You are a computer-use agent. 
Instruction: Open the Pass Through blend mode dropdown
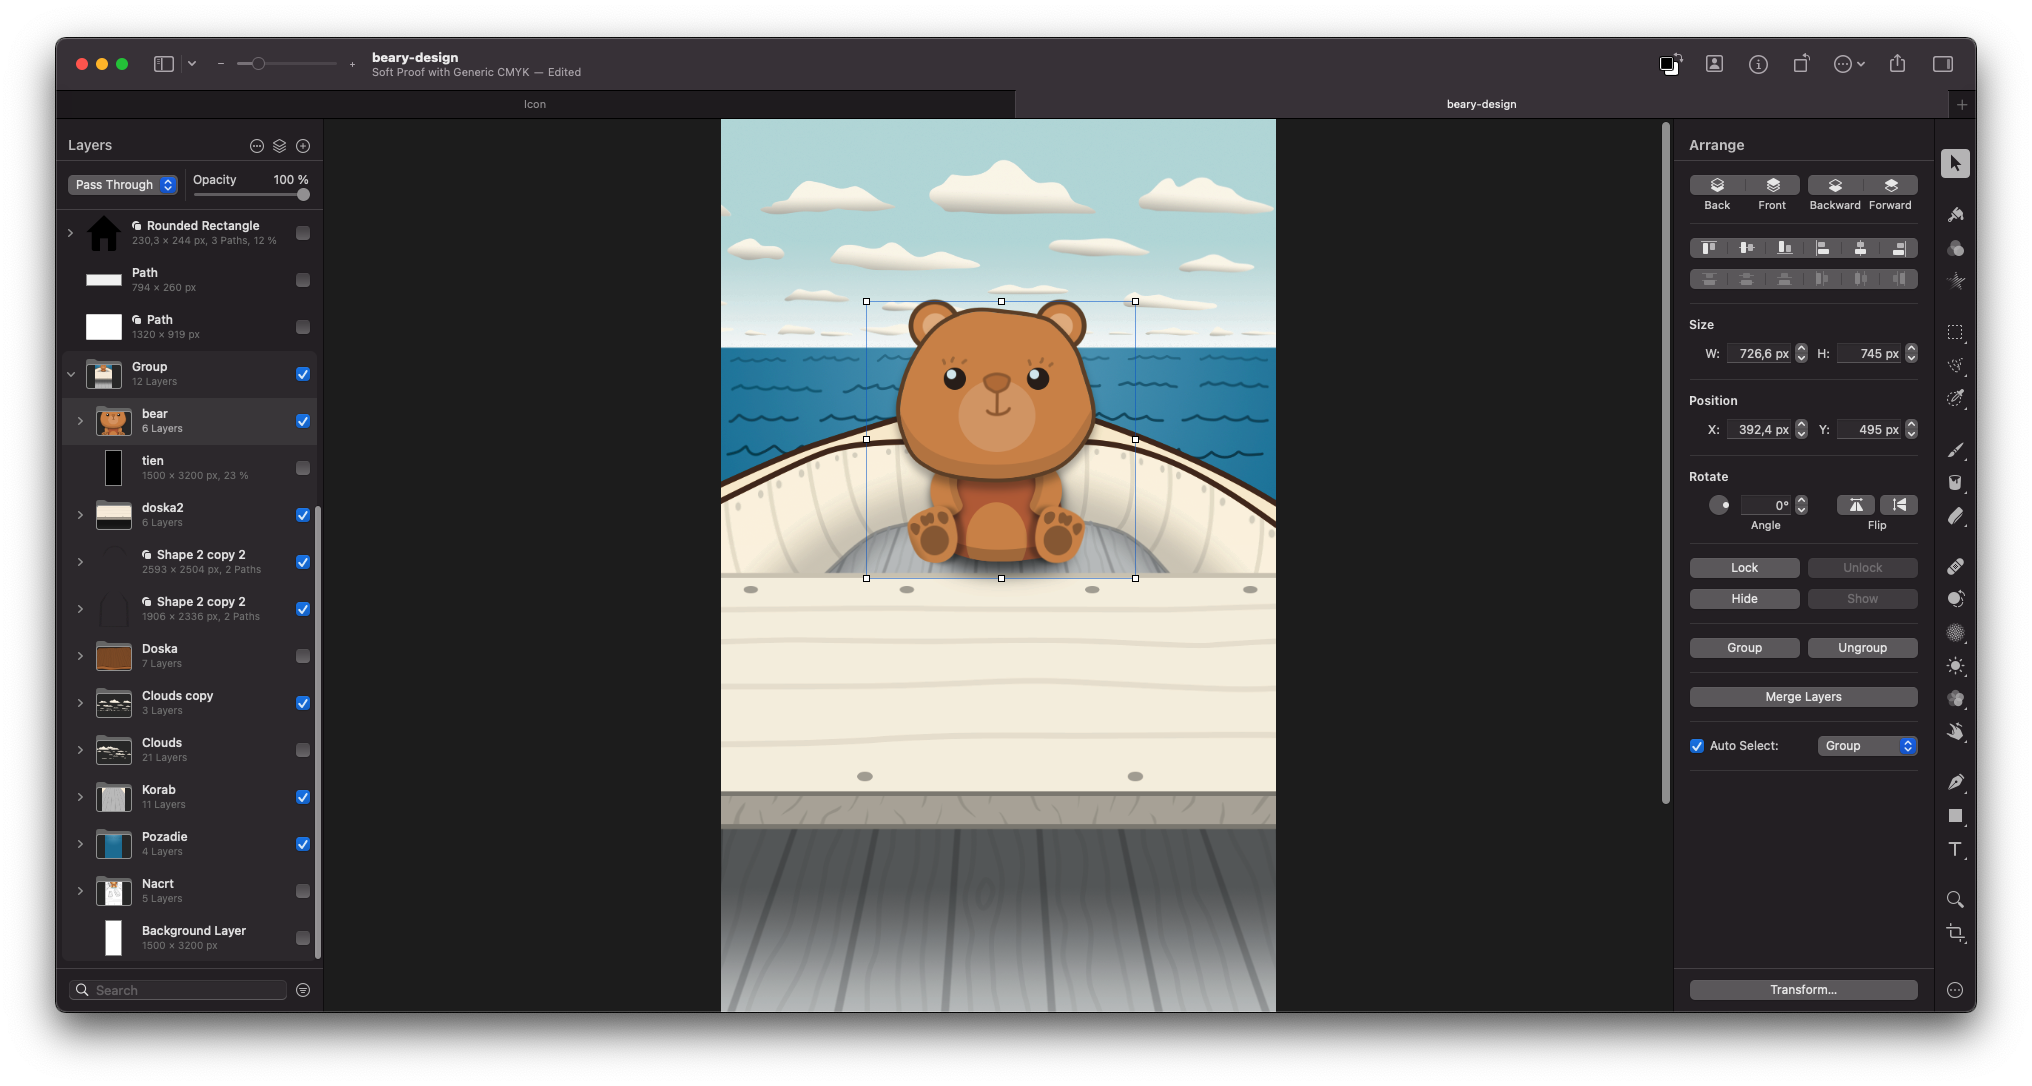123,185
